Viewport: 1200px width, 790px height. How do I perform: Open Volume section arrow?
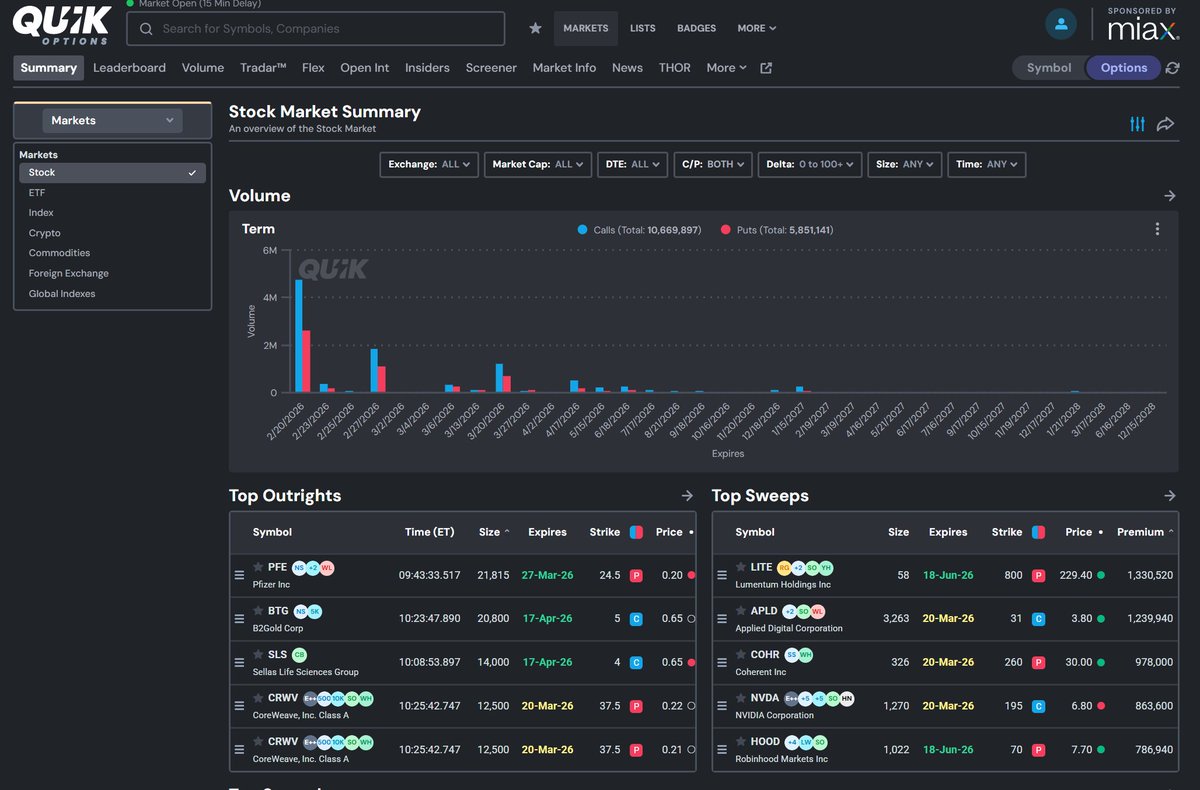(1170, 196)
